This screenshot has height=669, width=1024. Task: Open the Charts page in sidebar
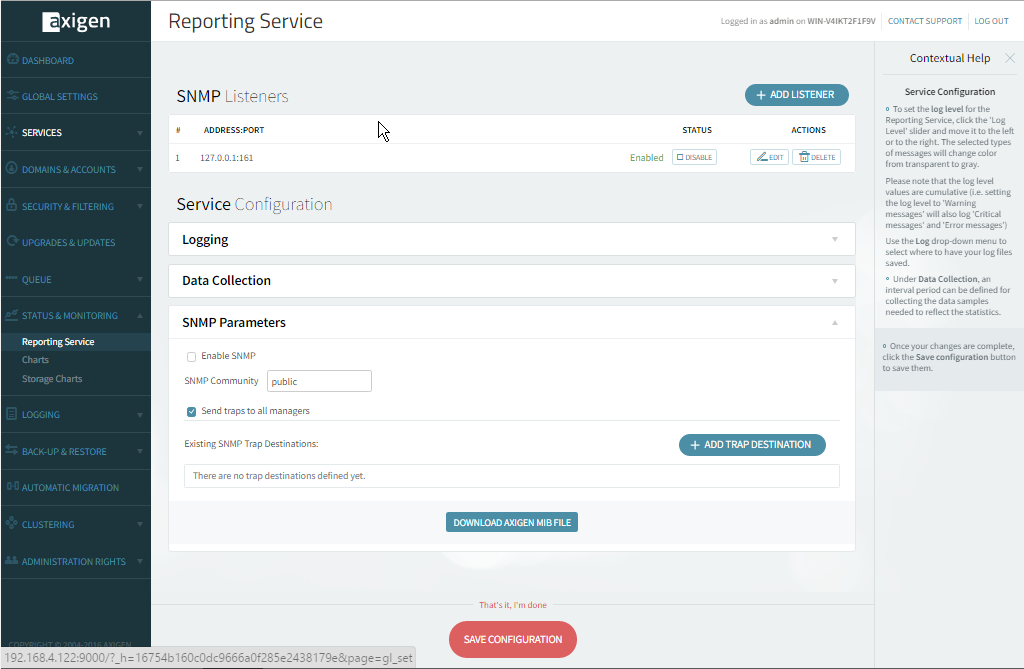pyautogui.click(x=35, y=360)
